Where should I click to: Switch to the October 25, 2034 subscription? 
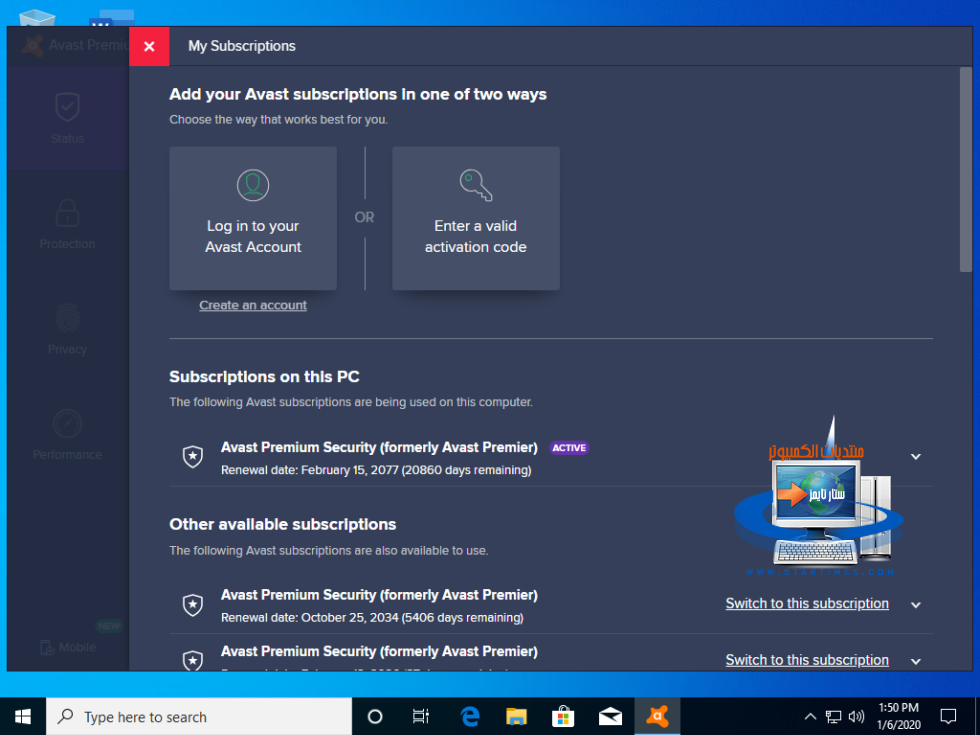(x=807, y=604)
